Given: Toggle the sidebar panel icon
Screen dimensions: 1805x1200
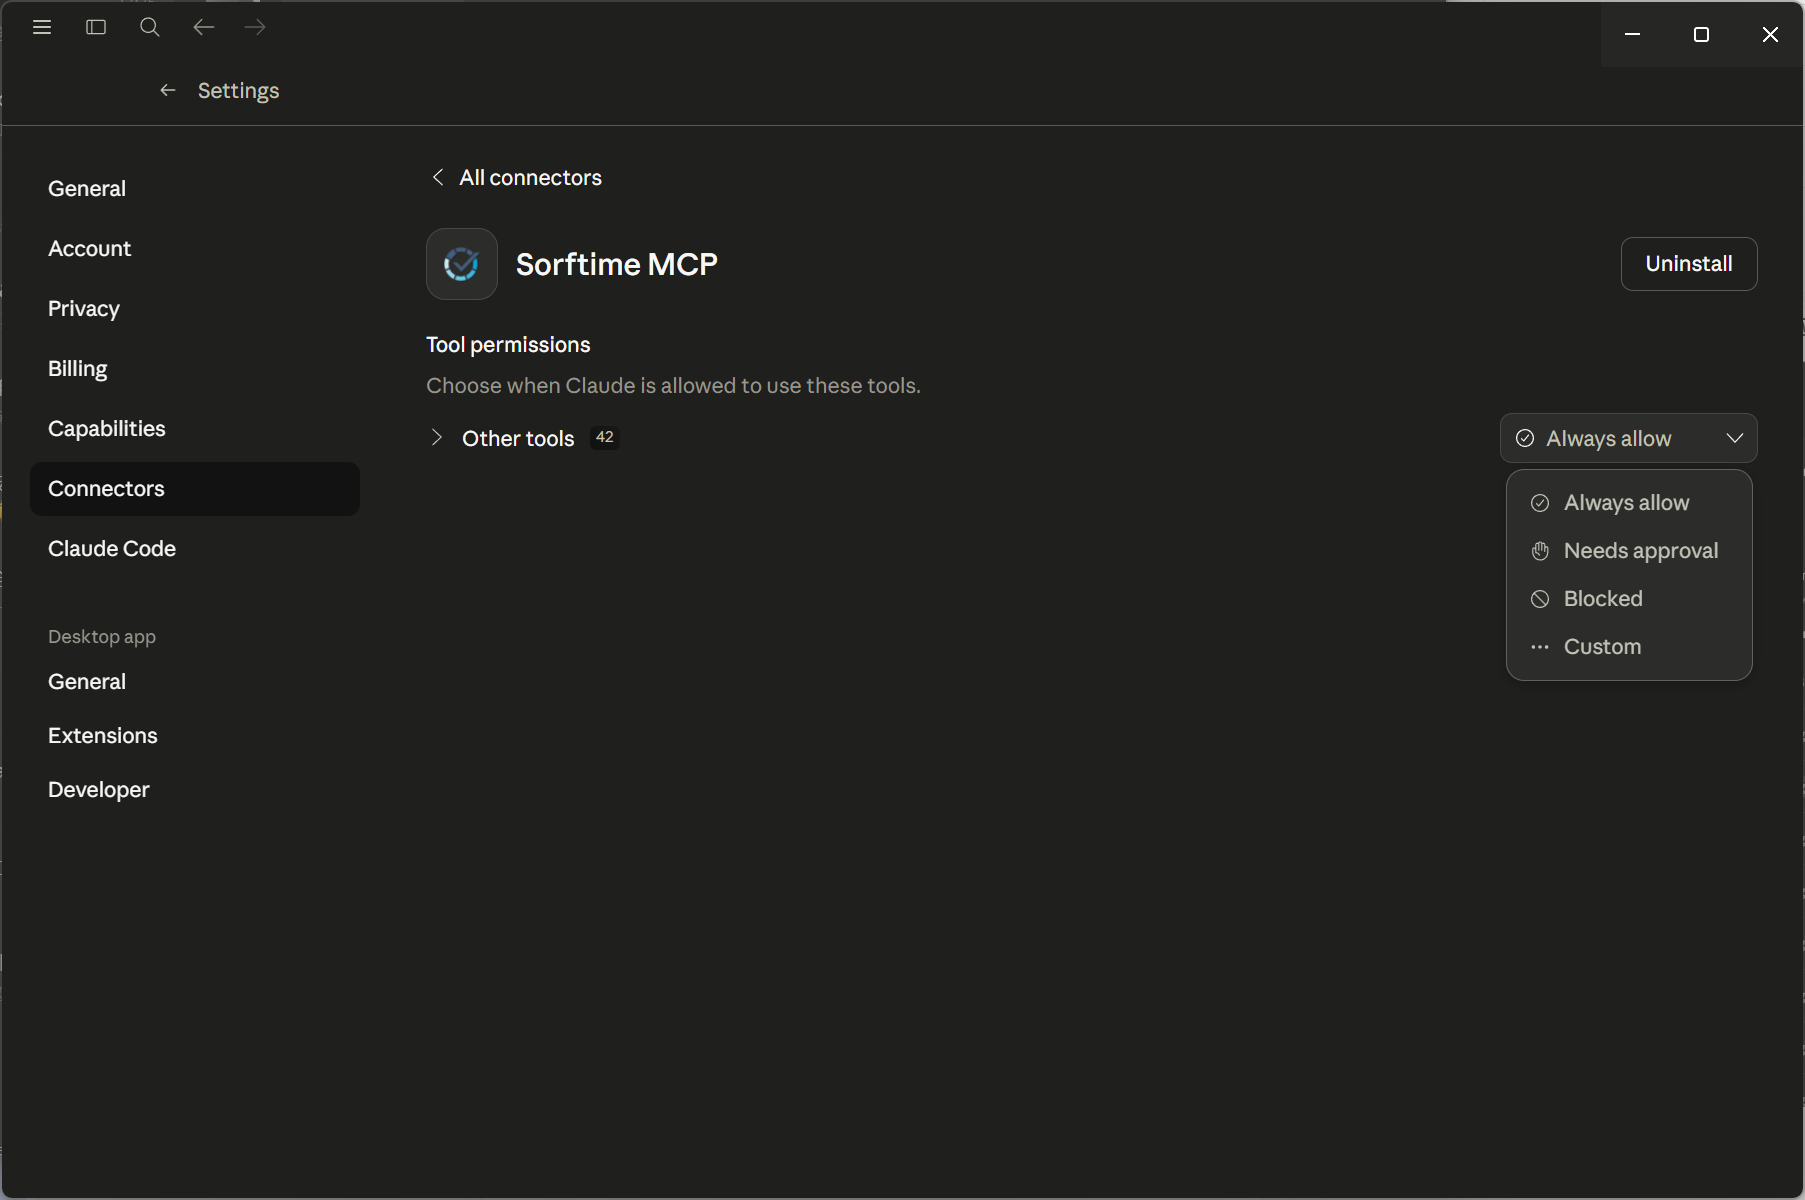Looking at the screenshot, I should (96, 28).
